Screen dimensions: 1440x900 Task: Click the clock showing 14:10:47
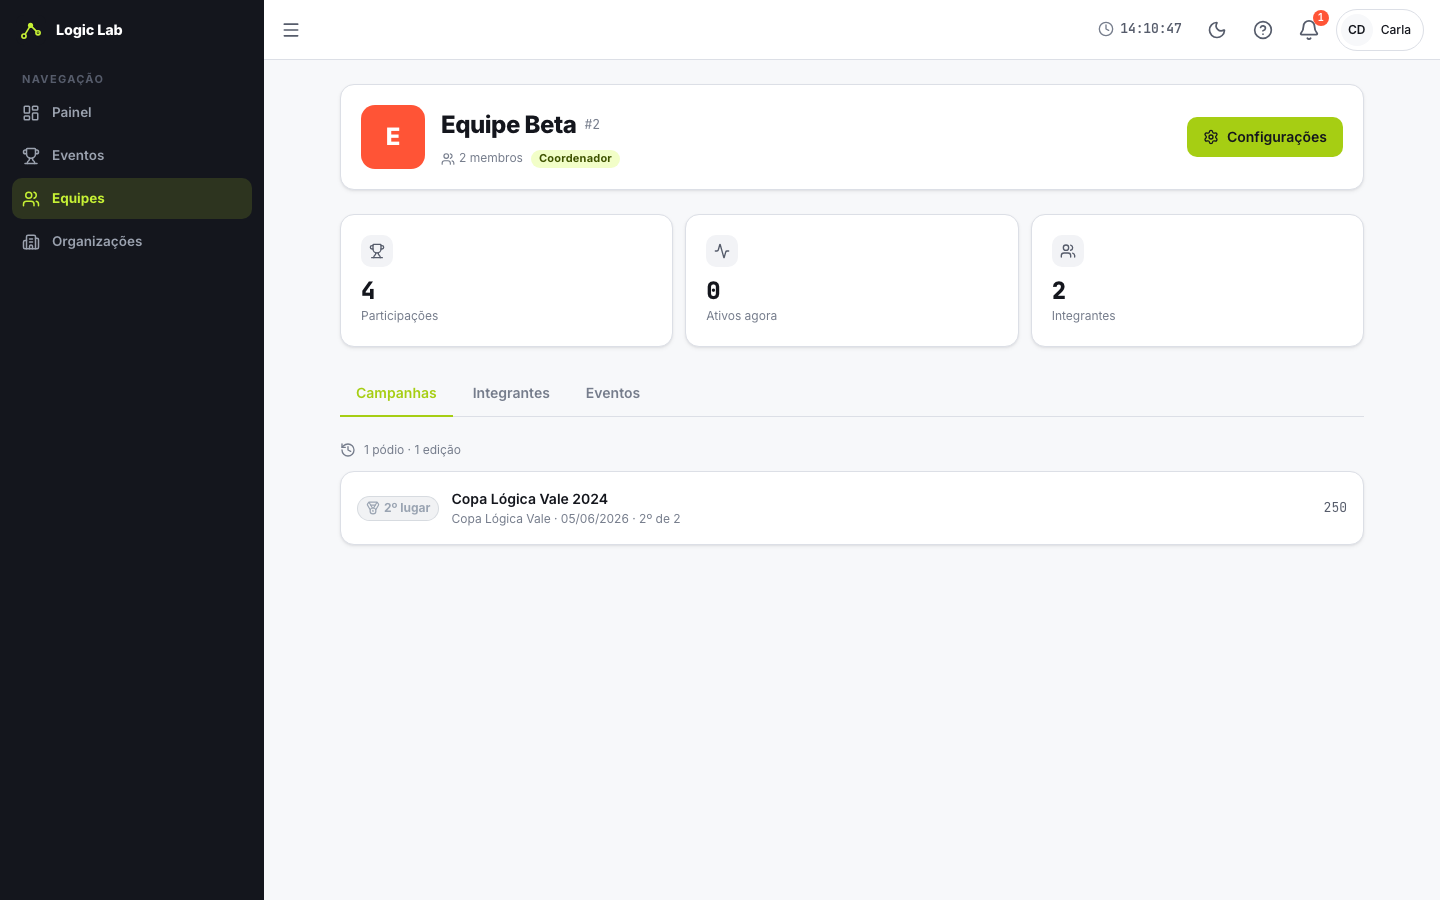coord(1140,29)
